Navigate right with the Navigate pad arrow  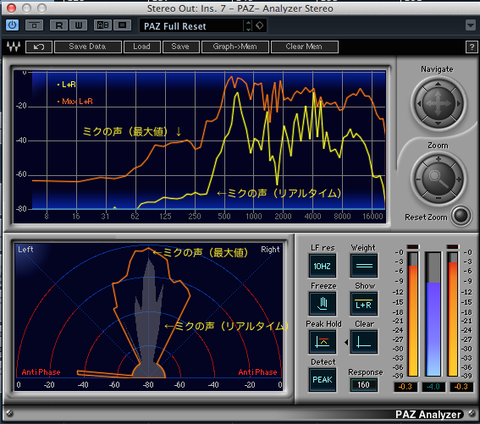(459, 104)
